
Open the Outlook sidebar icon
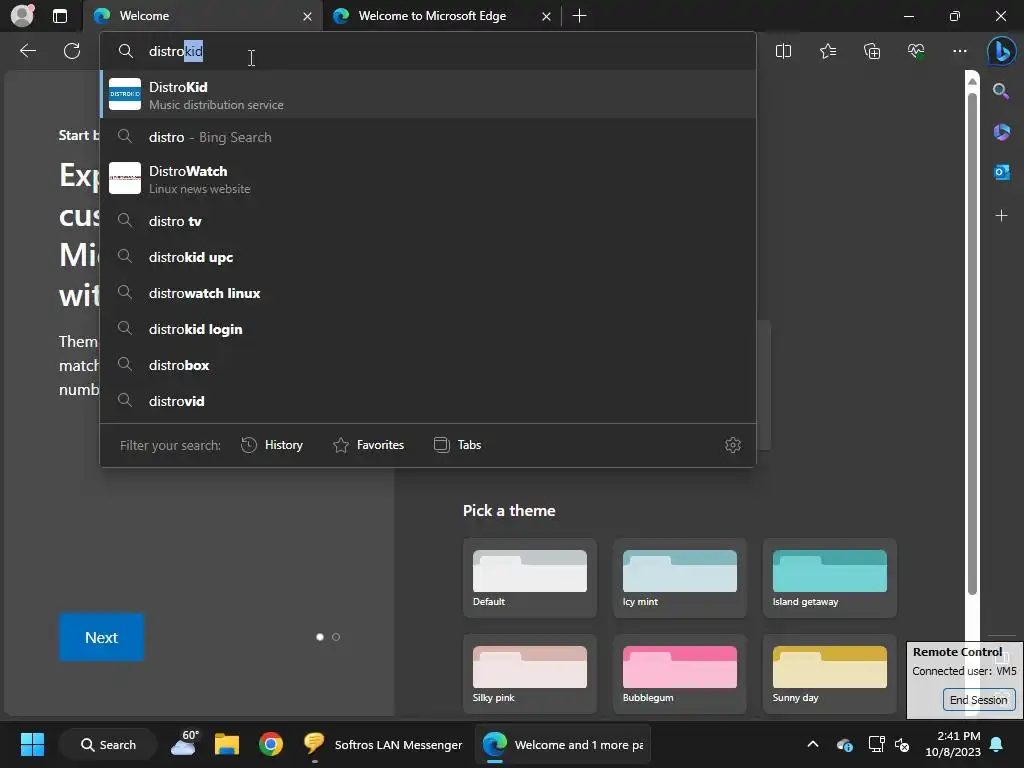coord(1001,172)
